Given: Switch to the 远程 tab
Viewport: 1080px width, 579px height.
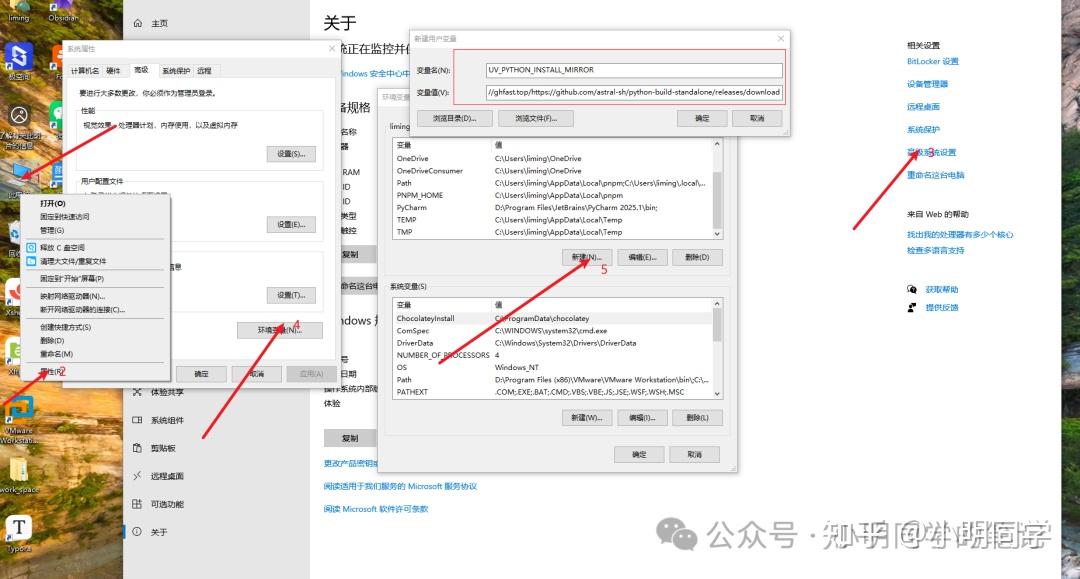Looking at the screenshot, I should [x=204, y=70].
